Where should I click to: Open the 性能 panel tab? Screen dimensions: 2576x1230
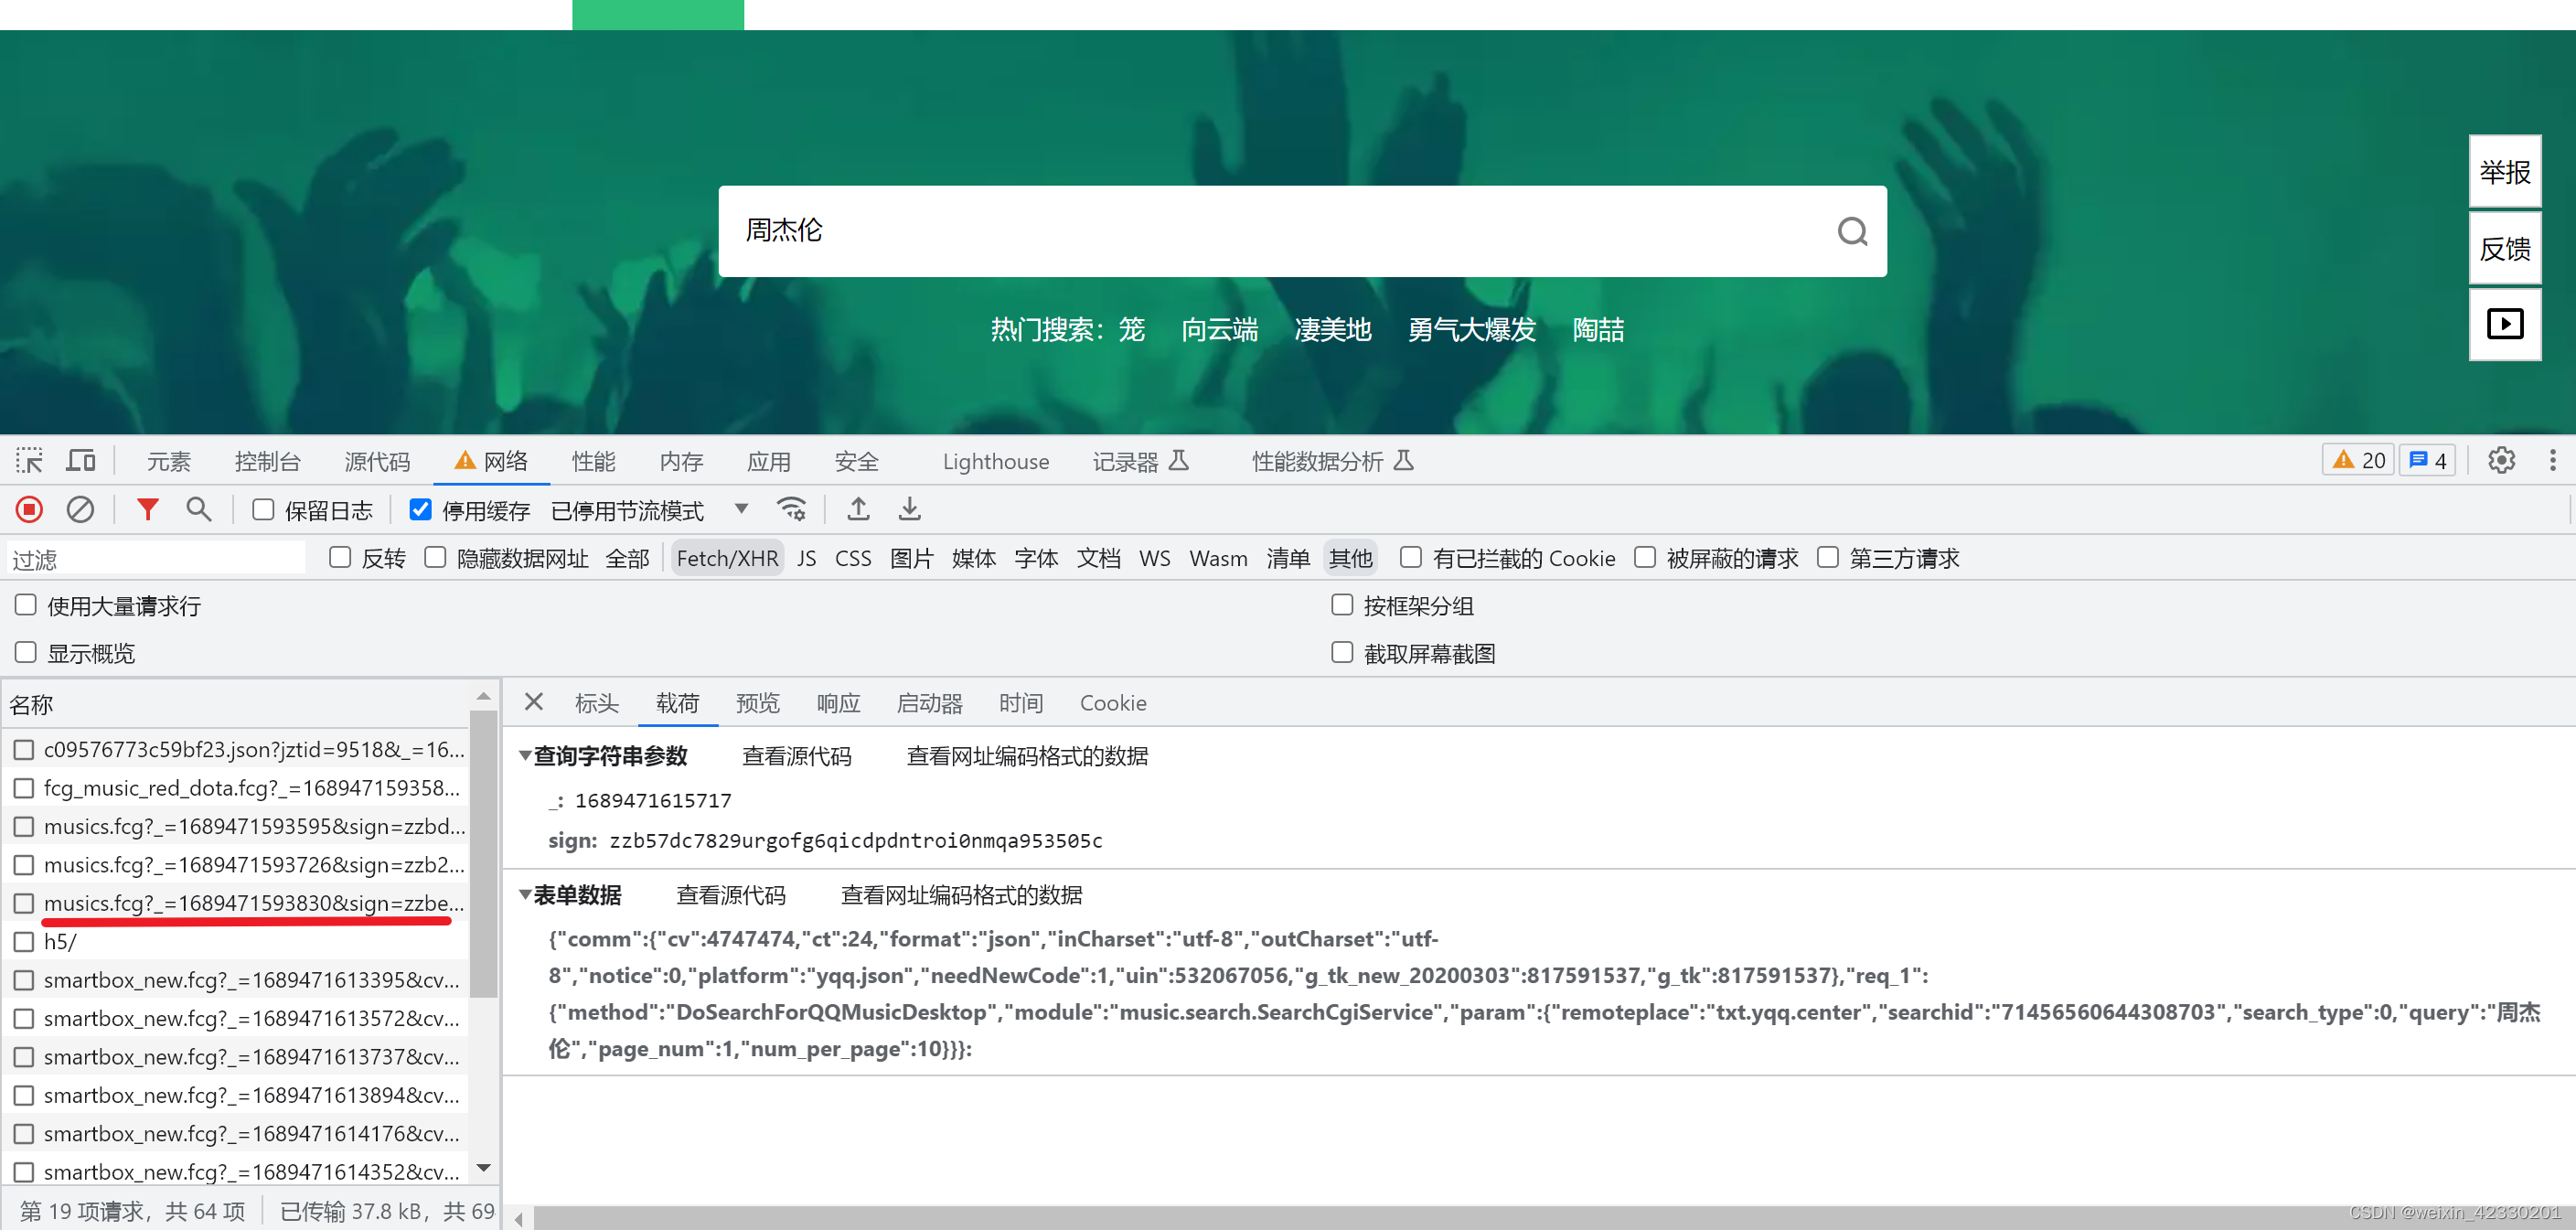593,461
